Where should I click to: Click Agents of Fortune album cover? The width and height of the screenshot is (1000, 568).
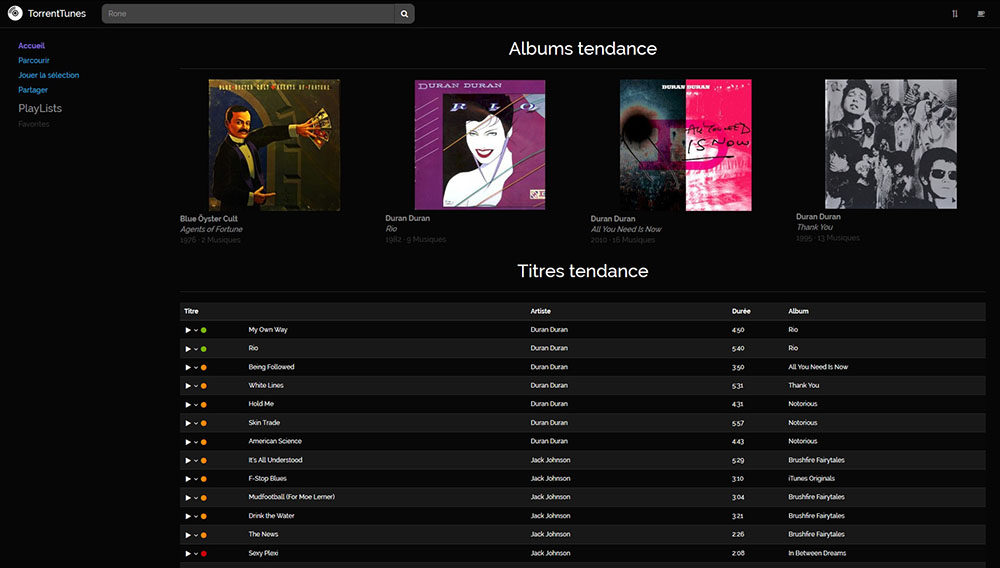274,145
